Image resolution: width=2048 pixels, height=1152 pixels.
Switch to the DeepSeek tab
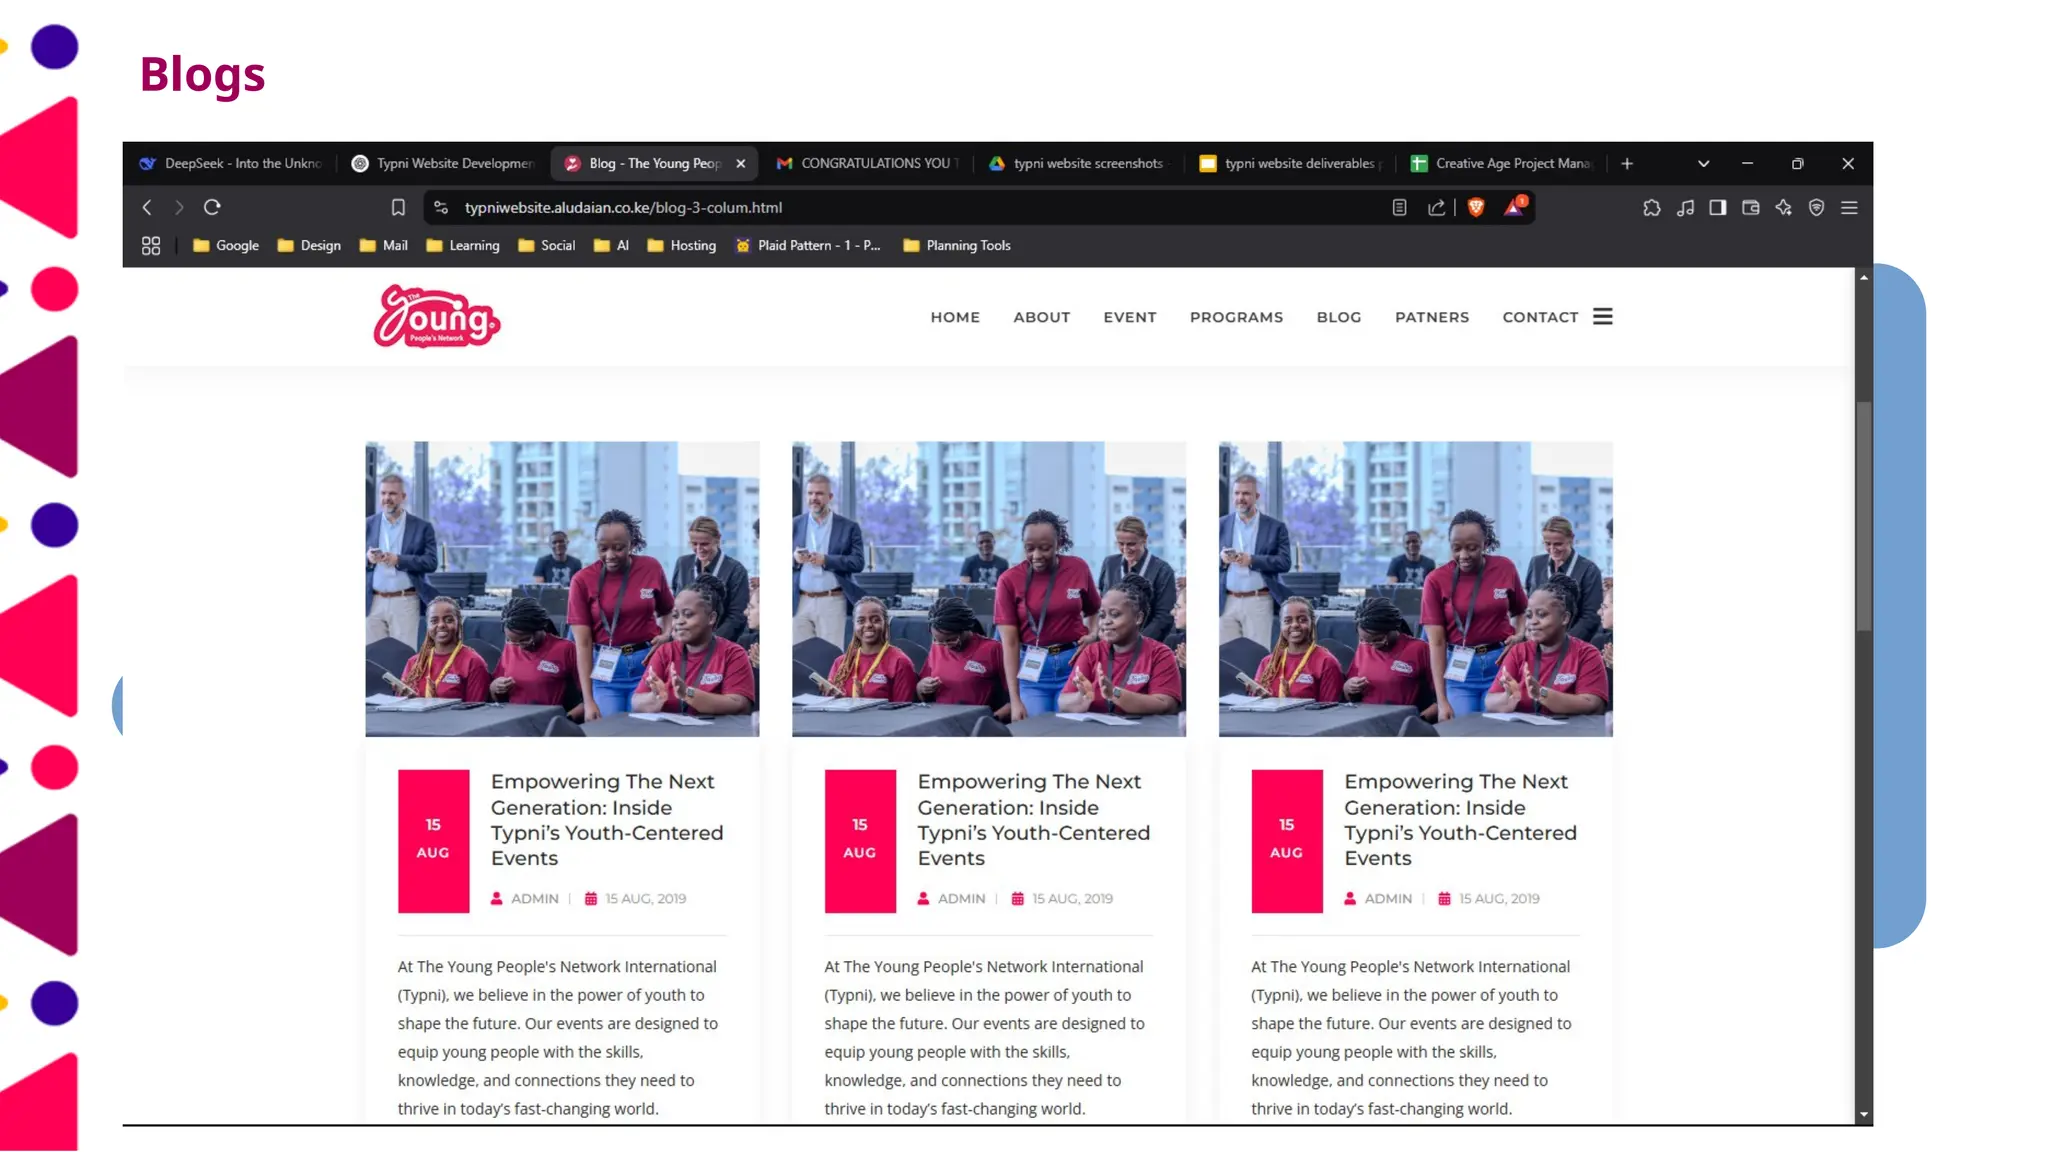point(231,163)
